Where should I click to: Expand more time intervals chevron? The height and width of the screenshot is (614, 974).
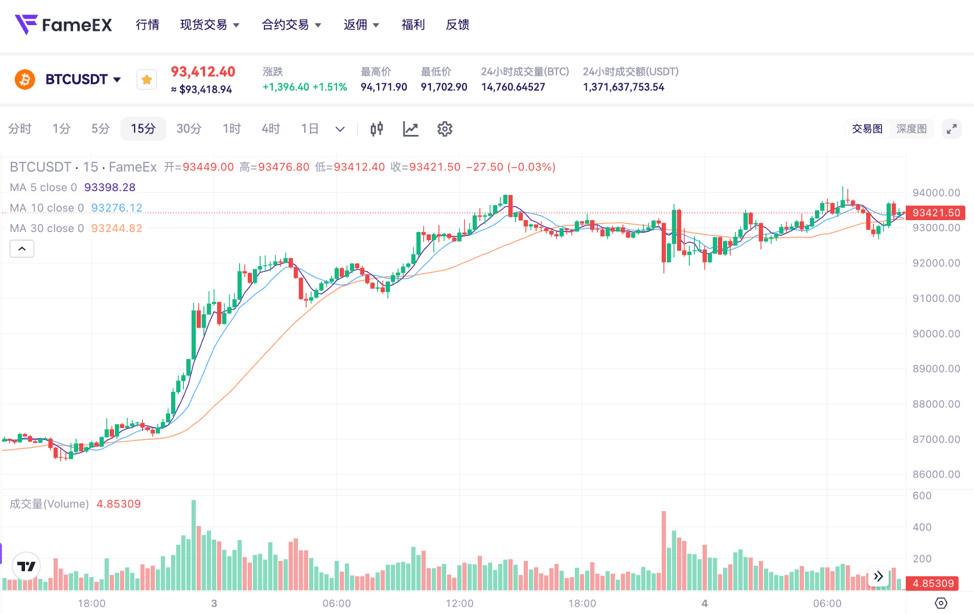pos(340,129)
